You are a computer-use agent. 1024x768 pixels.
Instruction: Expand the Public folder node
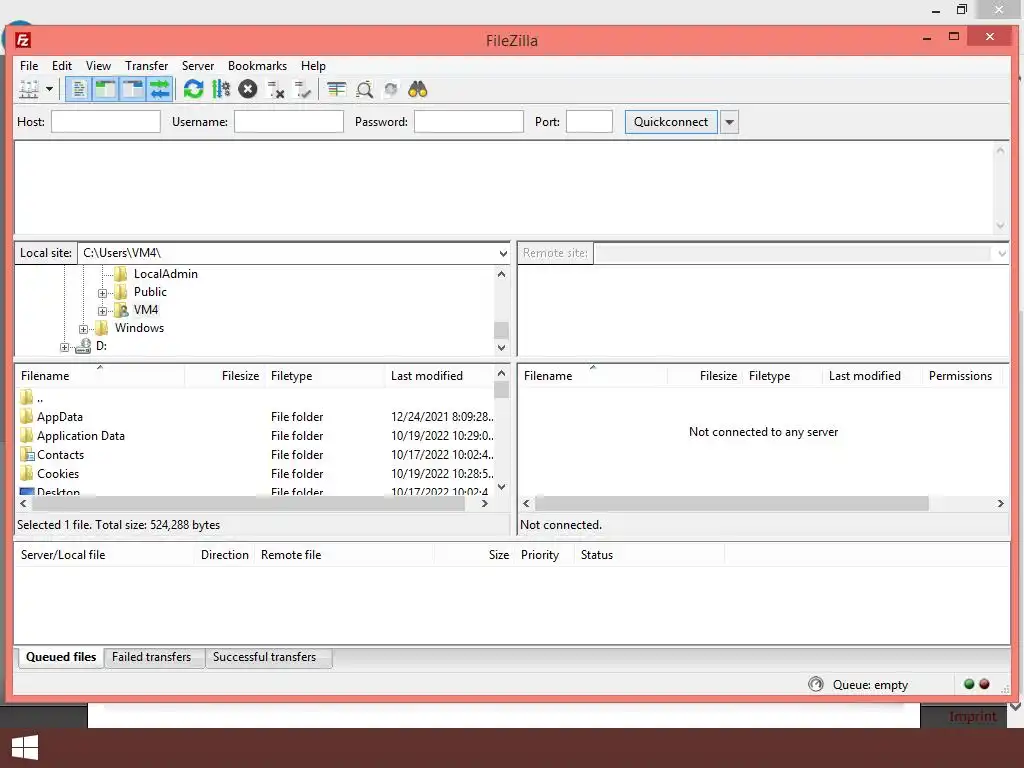[x=102, y=293]
